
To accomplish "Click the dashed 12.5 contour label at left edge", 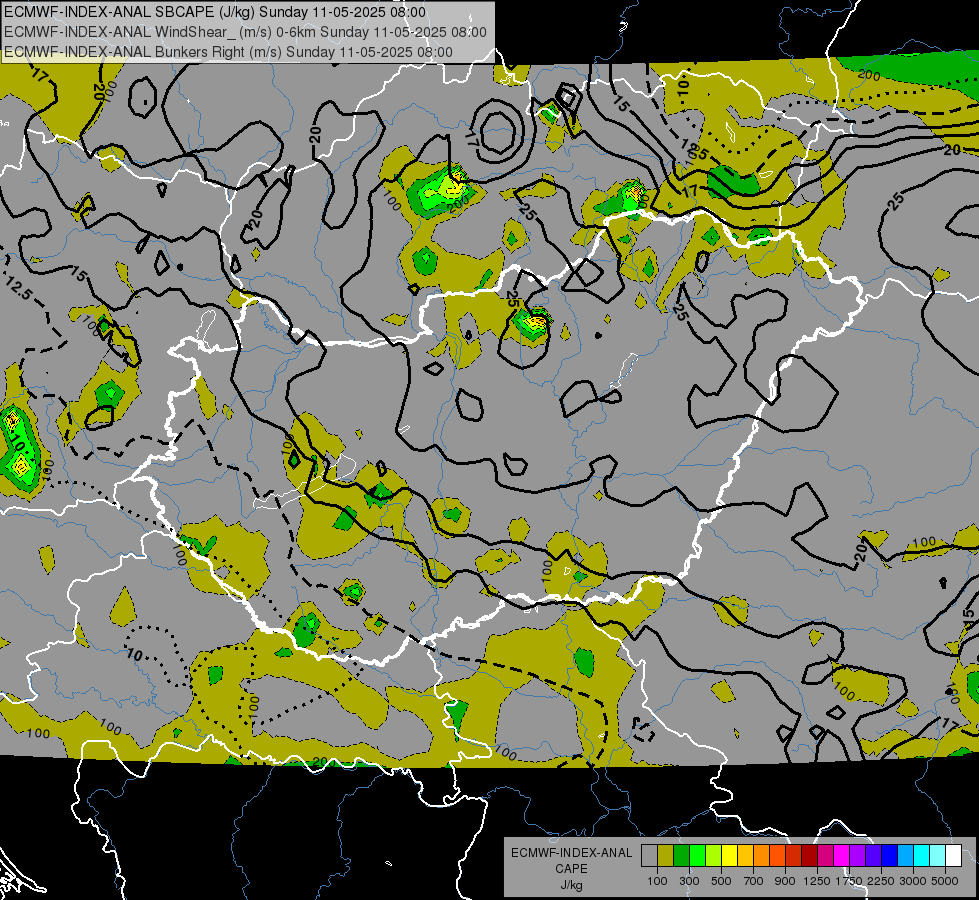I will click(17, 289).
